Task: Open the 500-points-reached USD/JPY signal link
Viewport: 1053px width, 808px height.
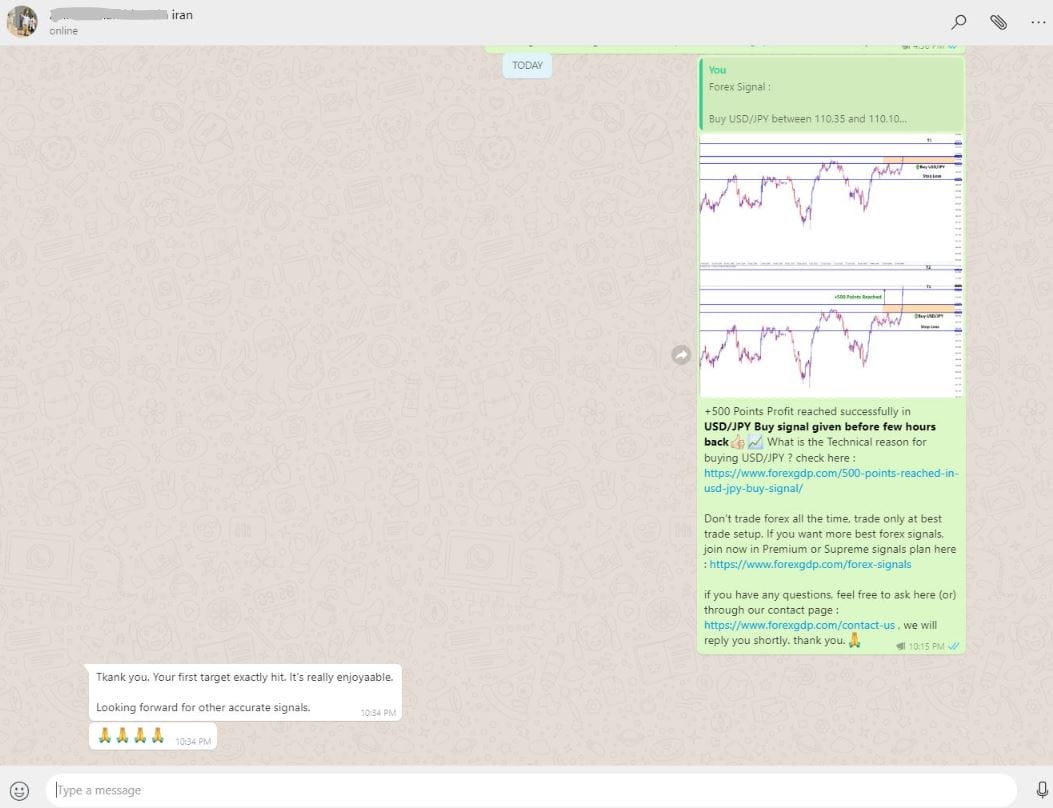Action: (x=831, y=481)
